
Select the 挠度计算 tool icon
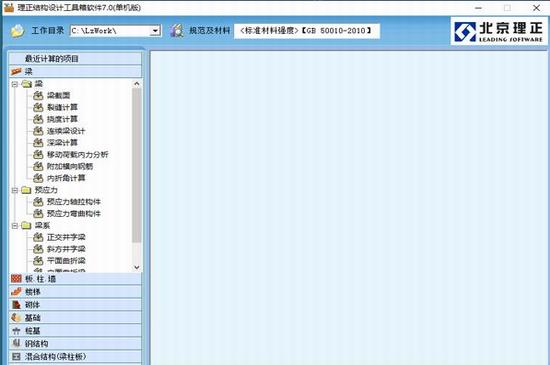point(38,119)
